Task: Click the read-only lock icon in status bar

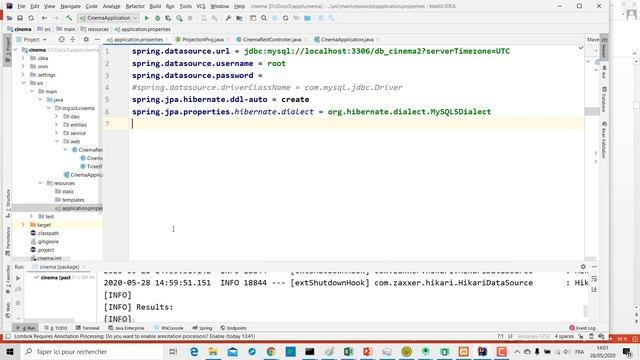Action: [581, 336]
